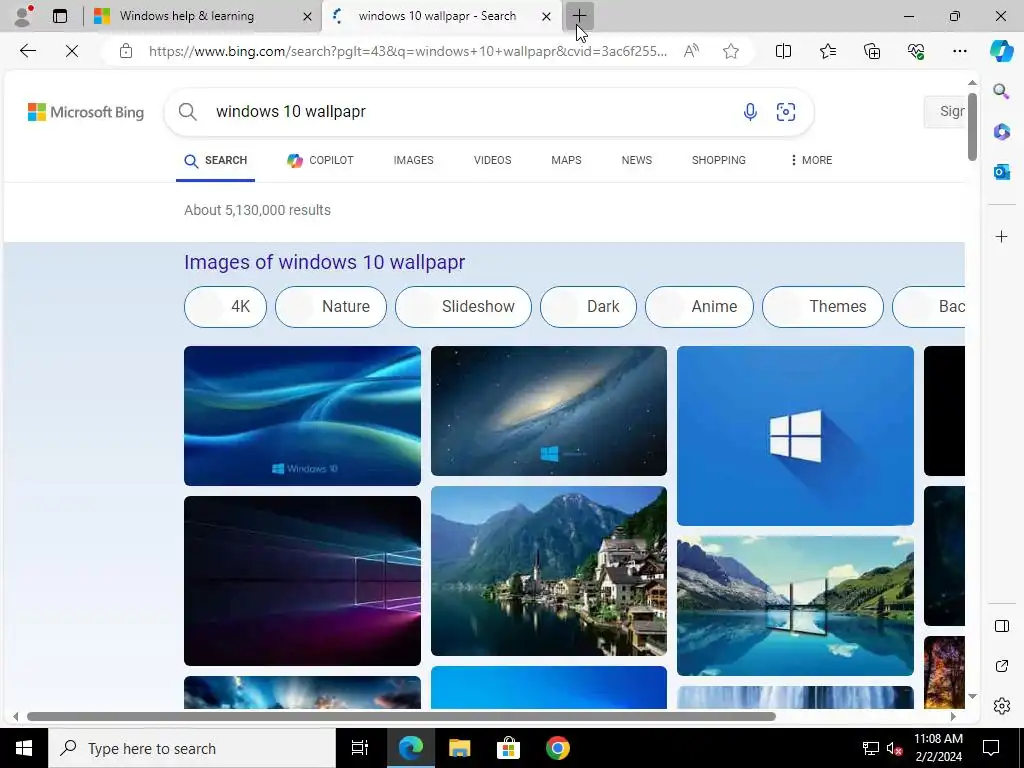Open mountain lake reflection thumbnail
This screenshot has height=768, width=1024.
tap(795, 606)
